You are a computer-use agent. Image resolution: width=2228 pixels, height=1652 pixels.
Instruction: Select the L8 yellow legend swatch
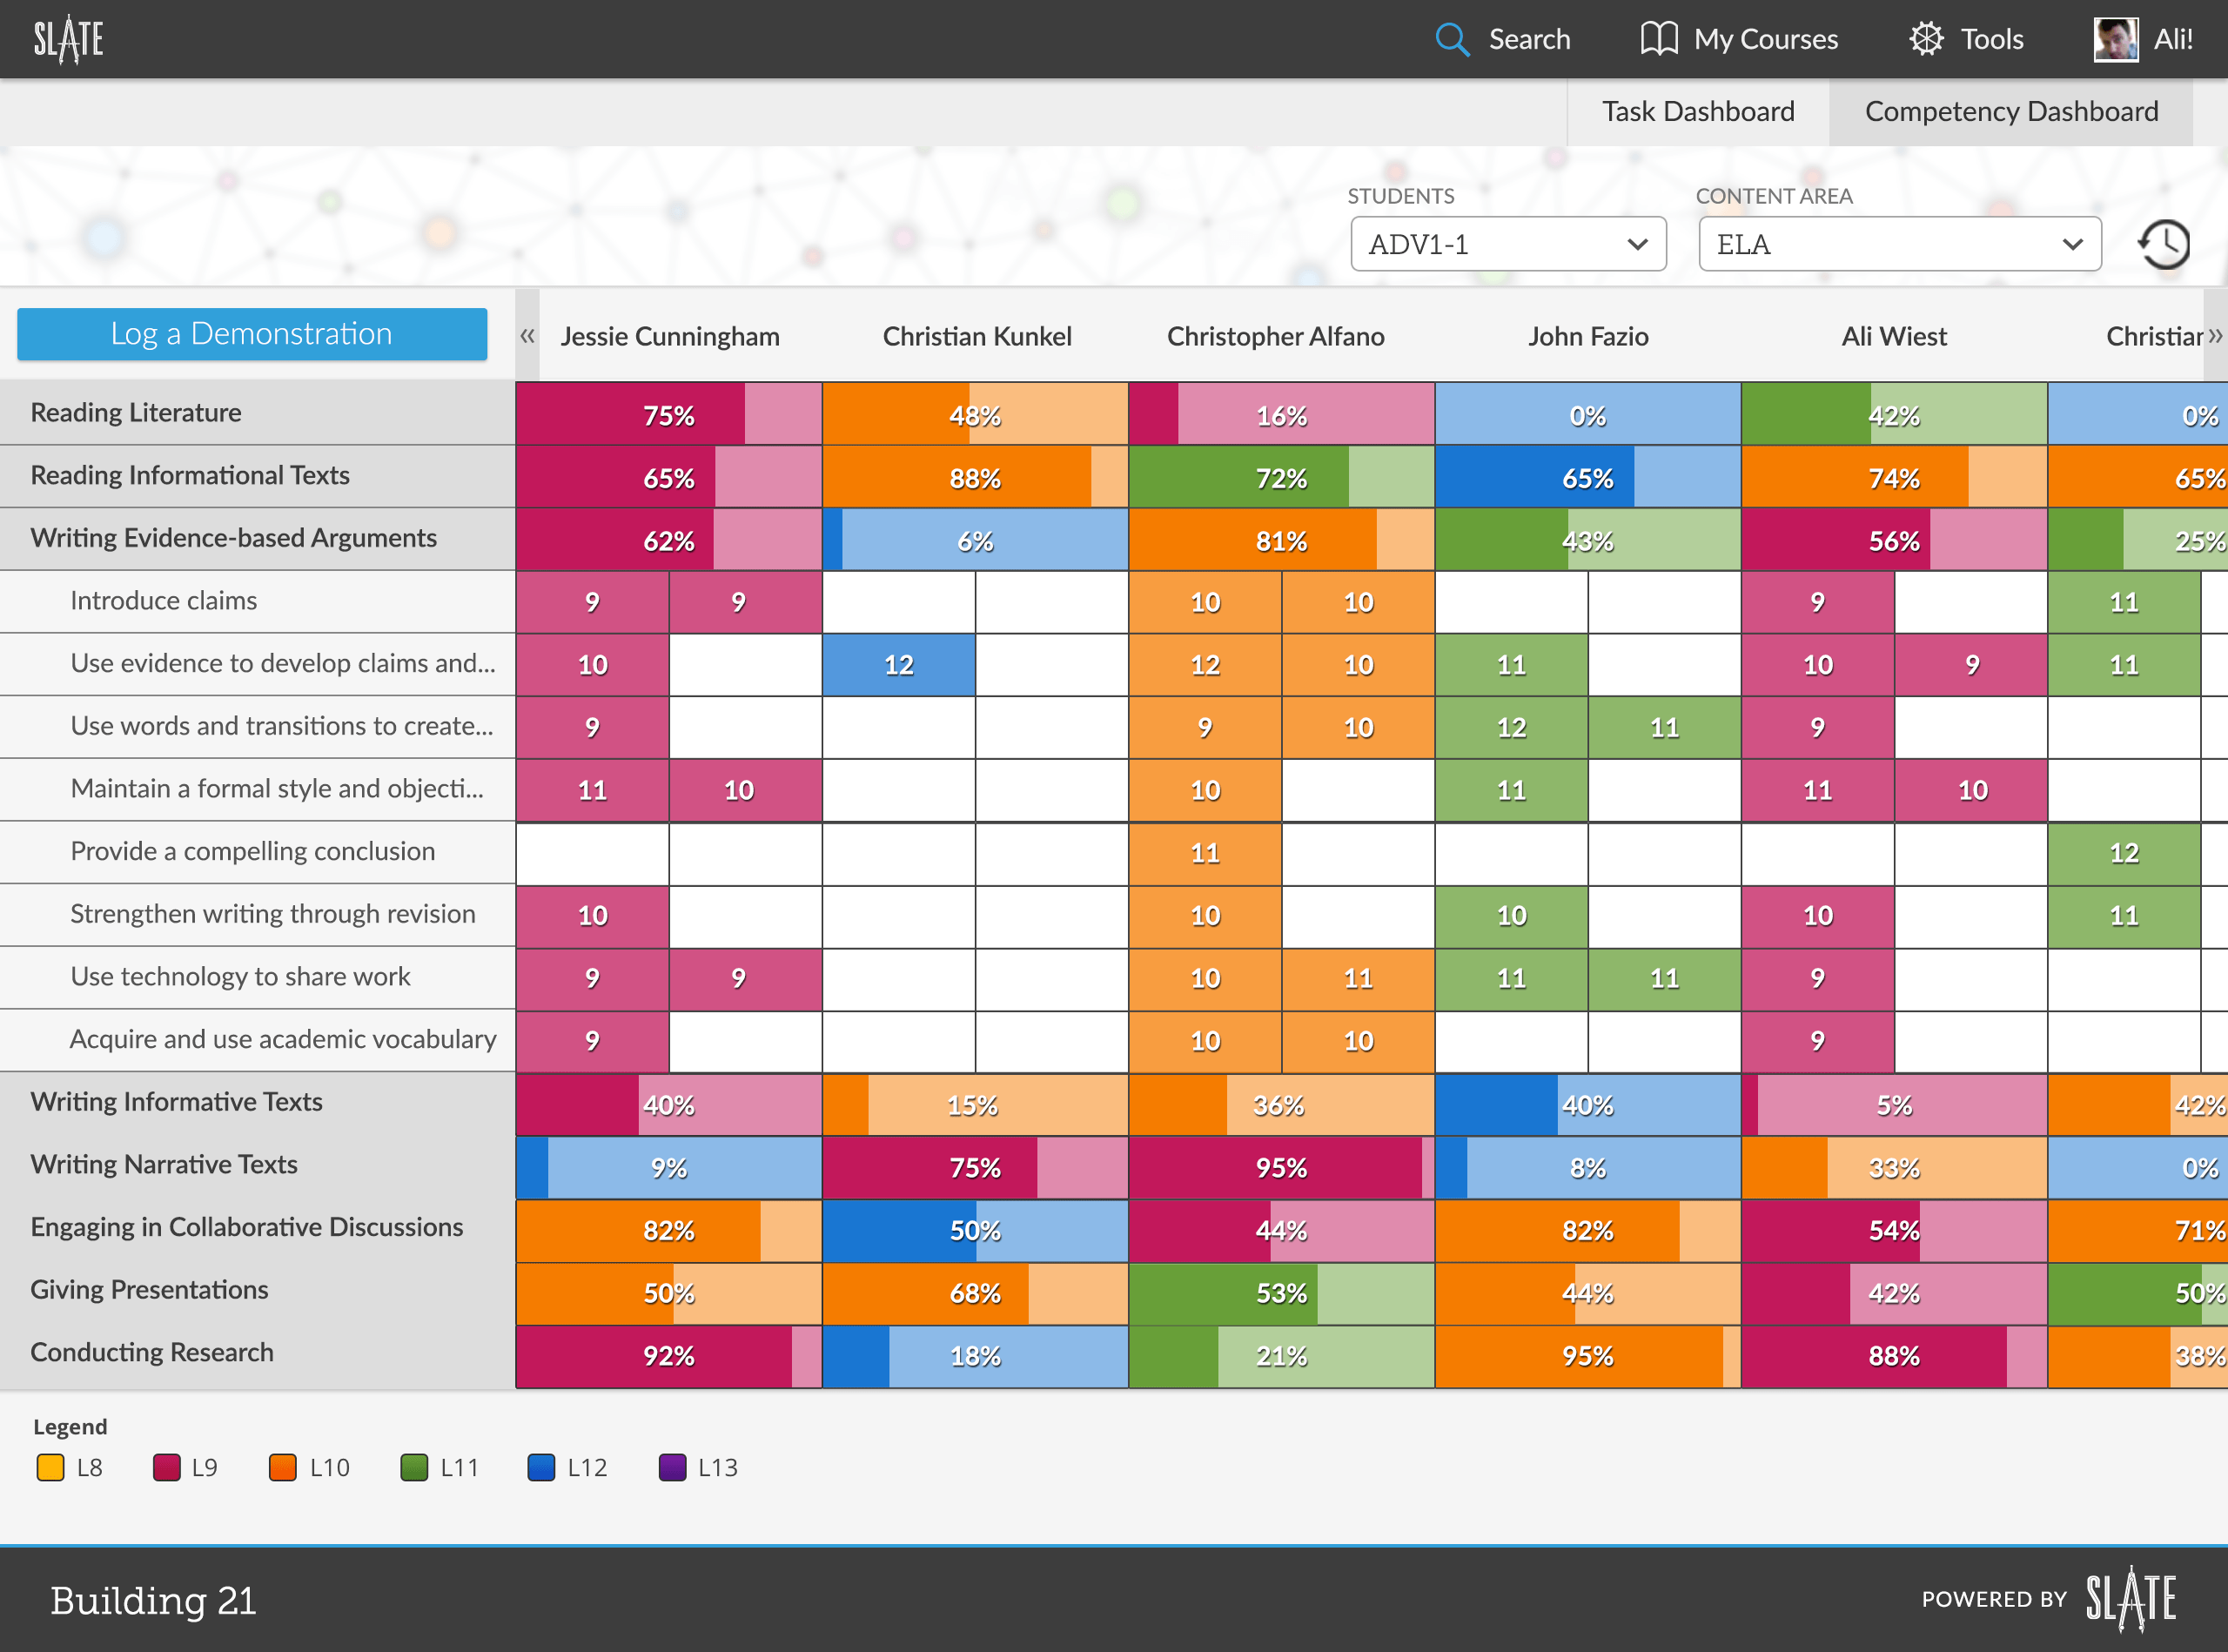(50, 1467)
